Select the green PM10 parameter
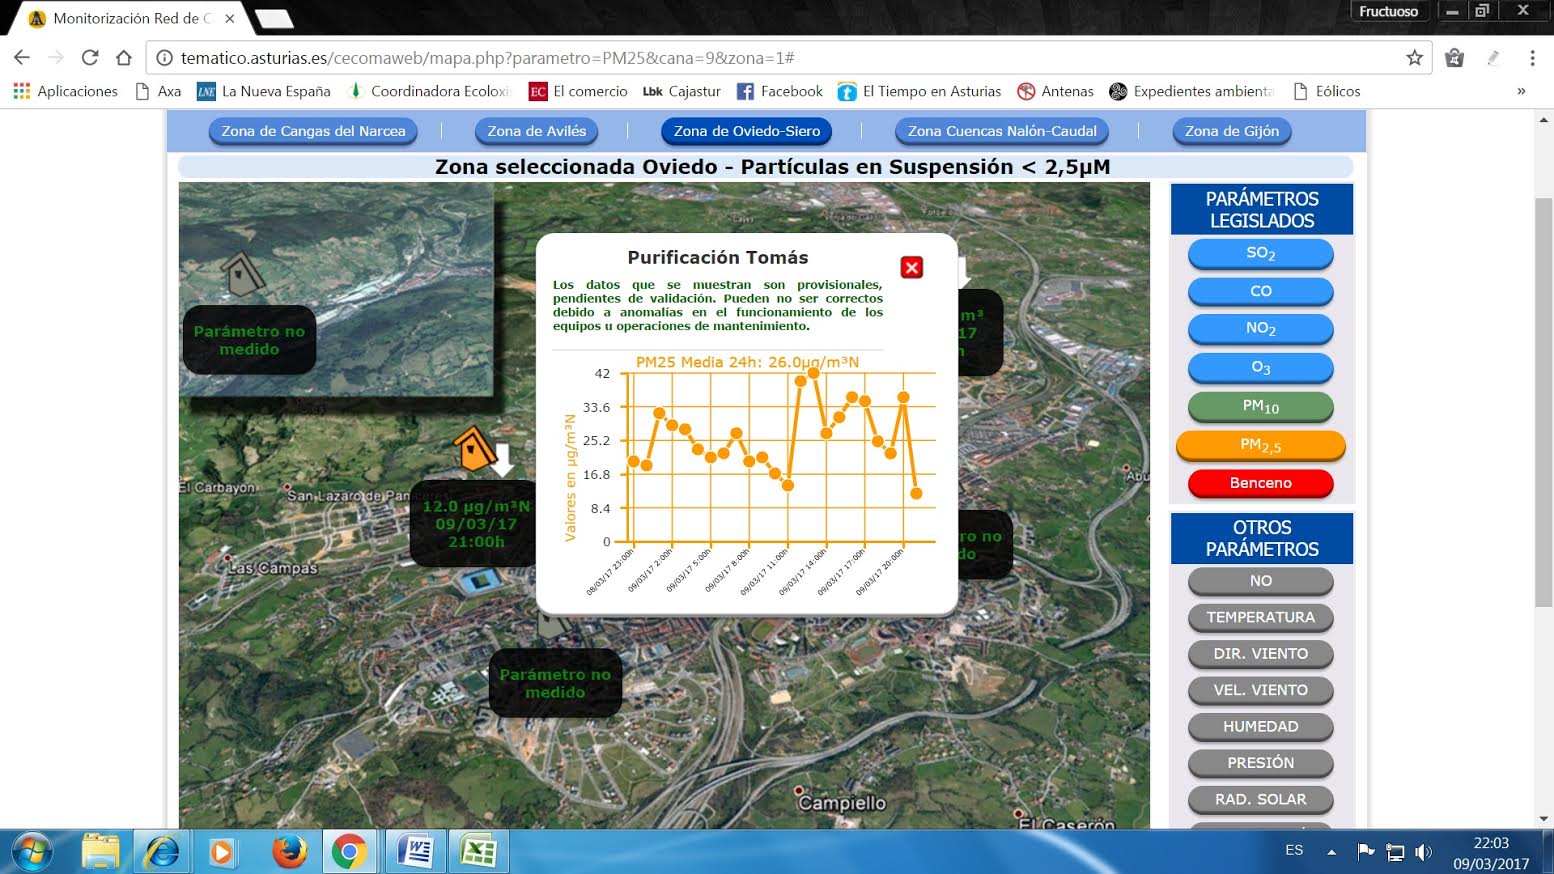The width and height of the screenshot is (1554, 874). tap(1260, 406)
